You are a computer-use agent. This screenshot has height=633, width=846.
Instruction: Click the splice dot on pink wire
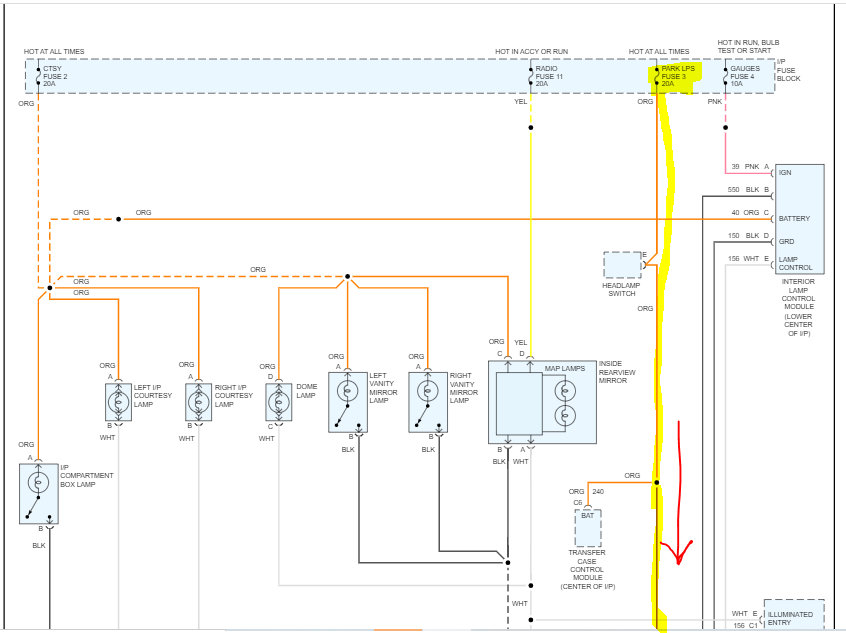pyautogui.click(x=725, y=127)
